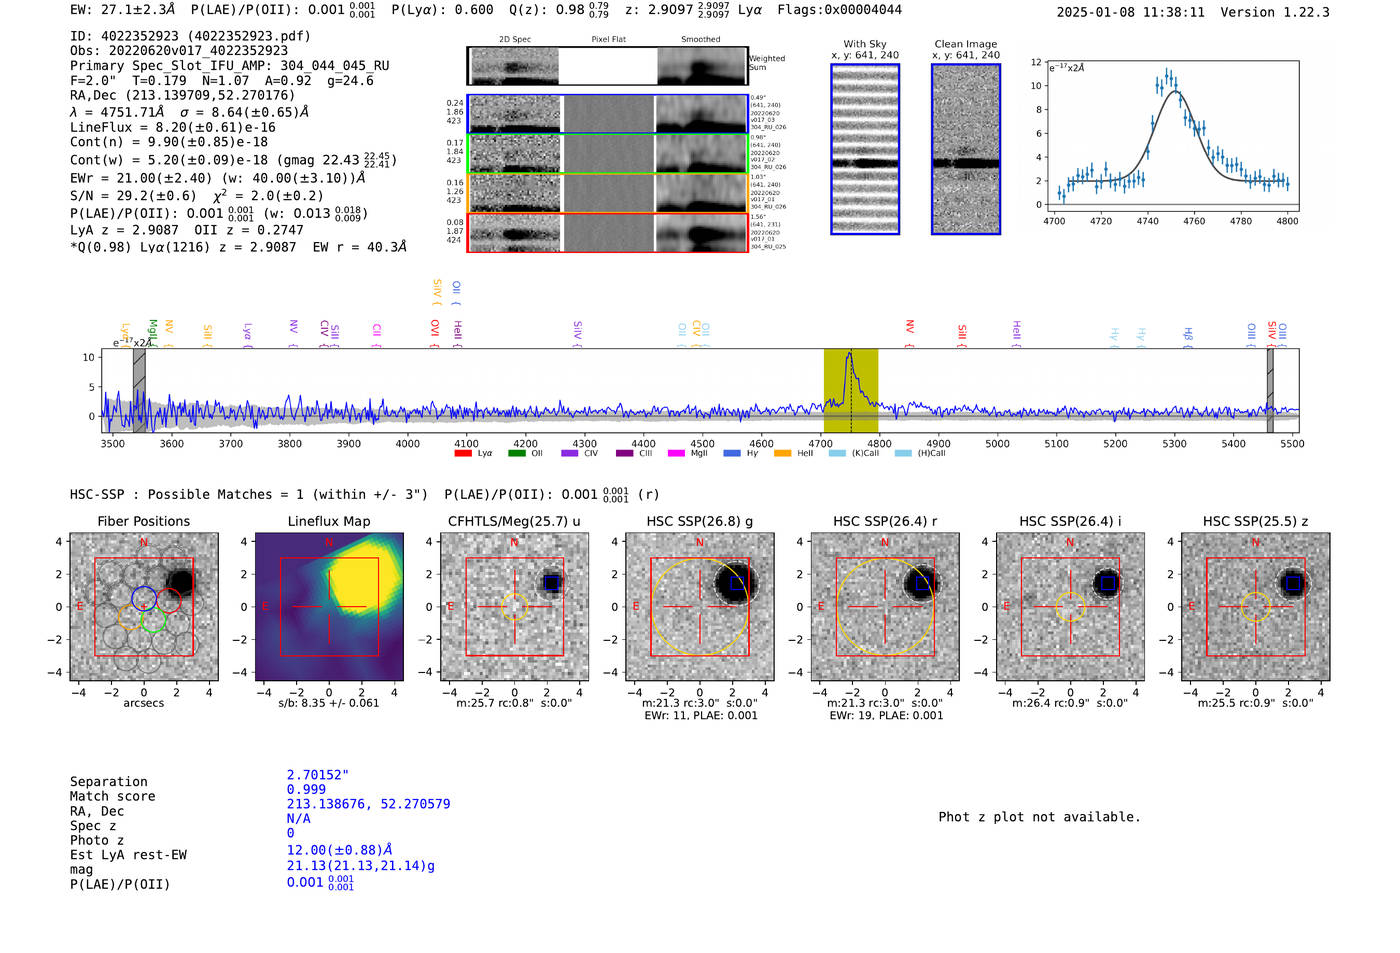Click the timestamp 2025-01-08 11:38:11
This screenshot has height=953, width=1400.
1131,12
